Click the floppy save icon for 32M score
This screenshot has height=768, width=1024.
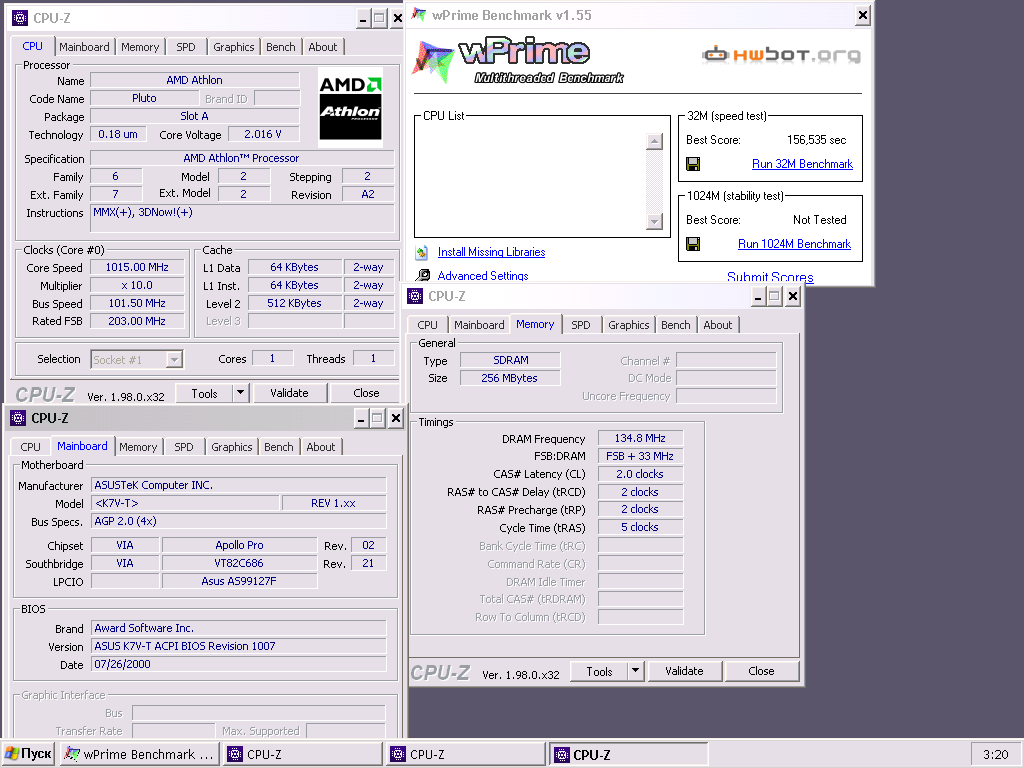point(693,164)
